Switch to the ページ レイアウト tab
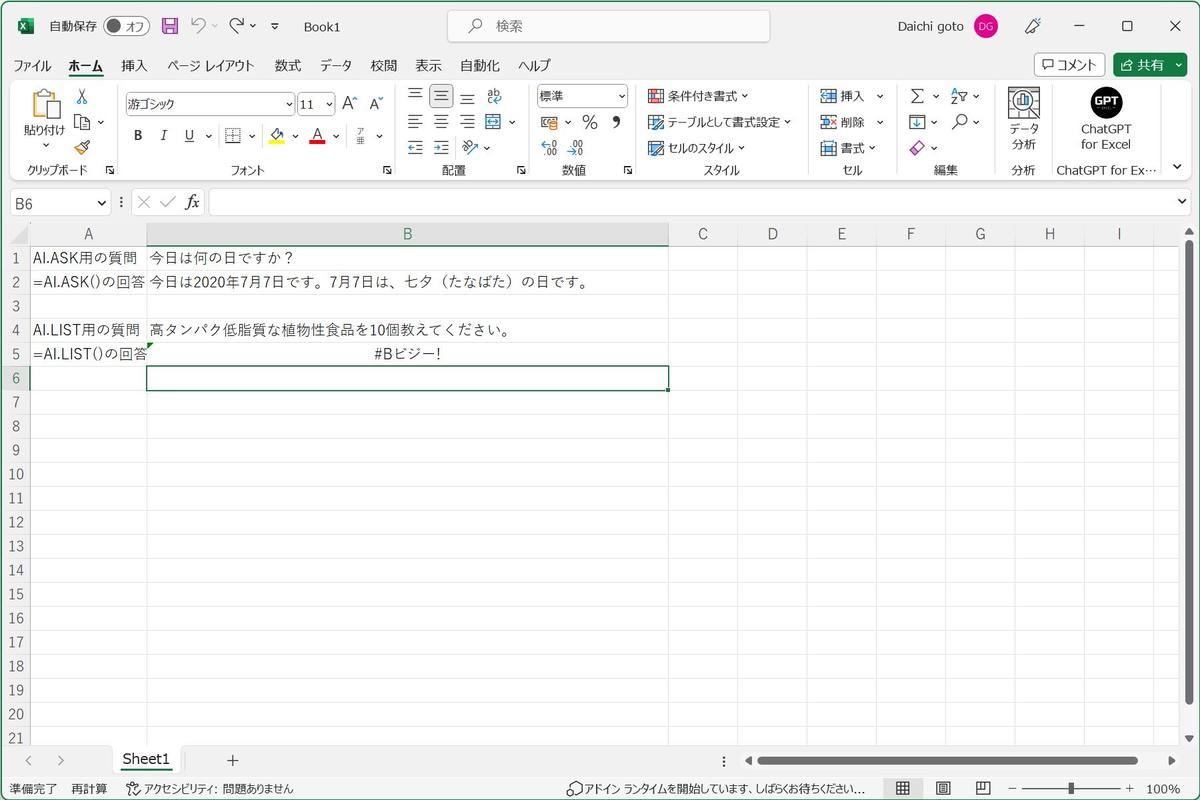The image size is (1200, 800). pyautogui.click(x=210, y=65)
